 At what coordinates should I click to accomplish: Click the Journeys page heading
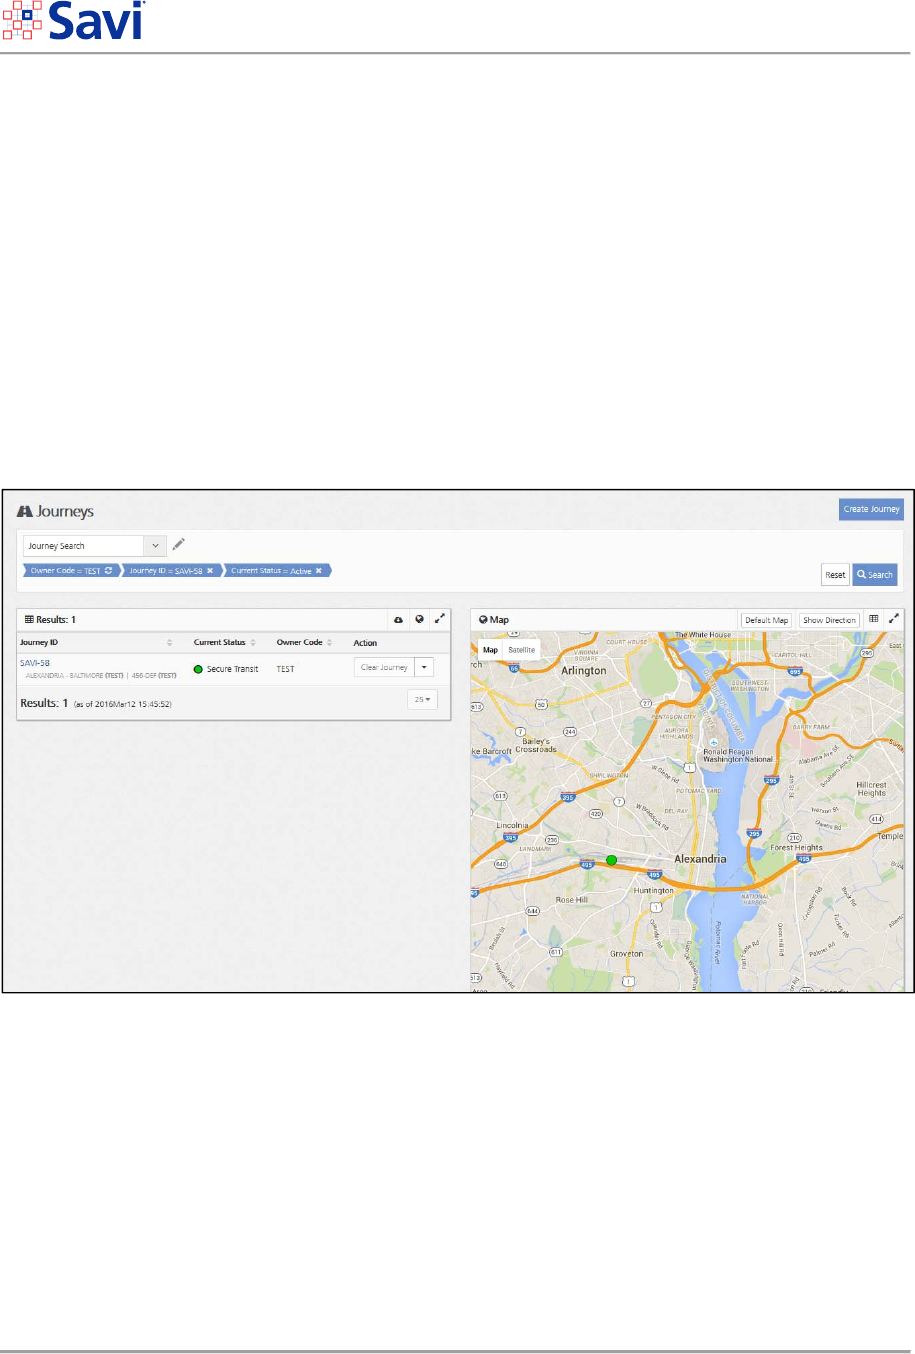56,511
